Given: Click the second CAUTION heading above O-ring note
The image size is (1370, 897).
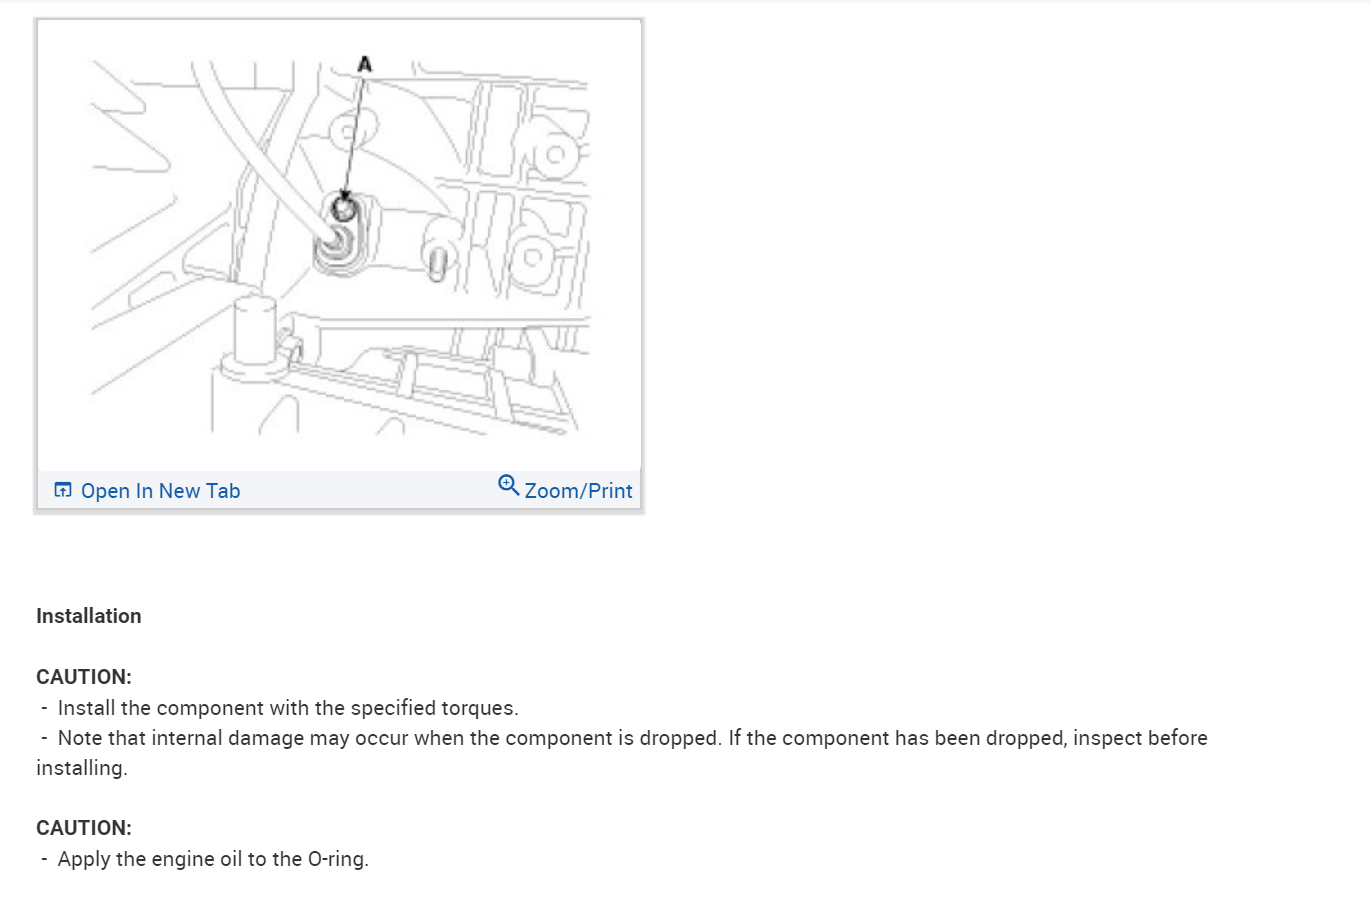Looking at the screenshot, I should [x=84, y=828].
